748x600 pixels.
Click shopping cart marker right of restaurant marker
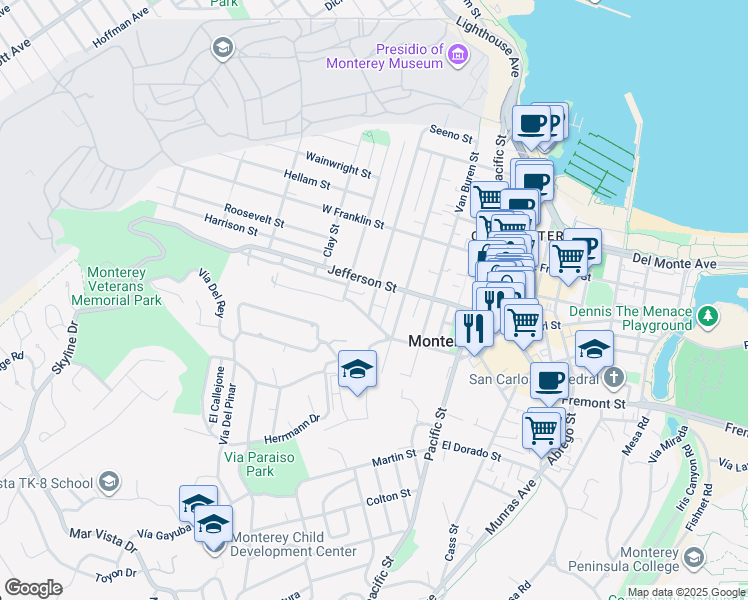523,324
